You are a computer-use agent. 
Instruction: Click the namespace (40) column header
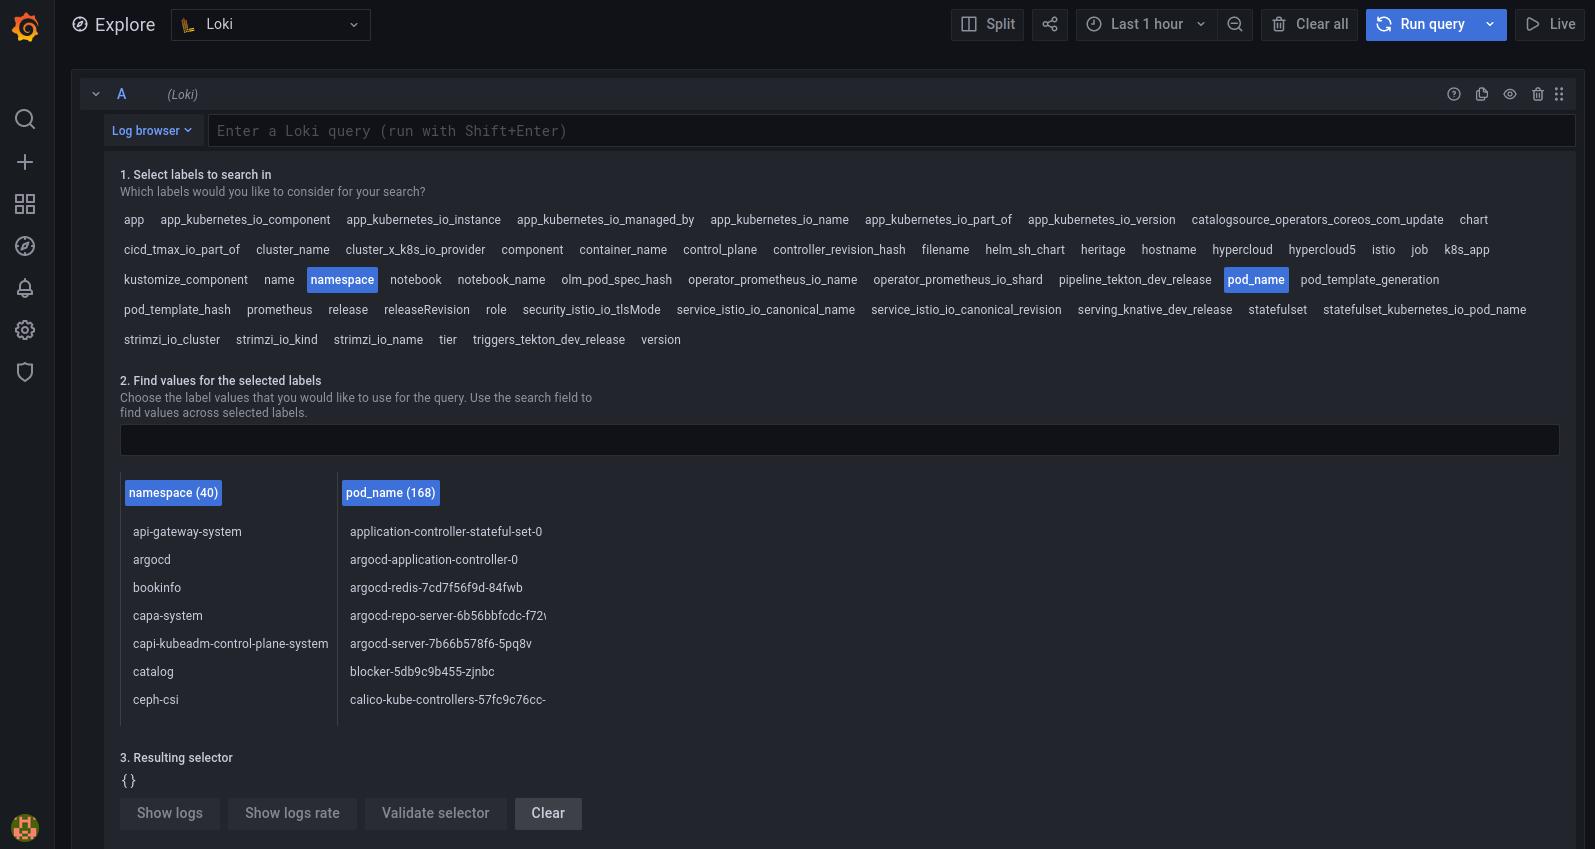(x=173, y=493)
